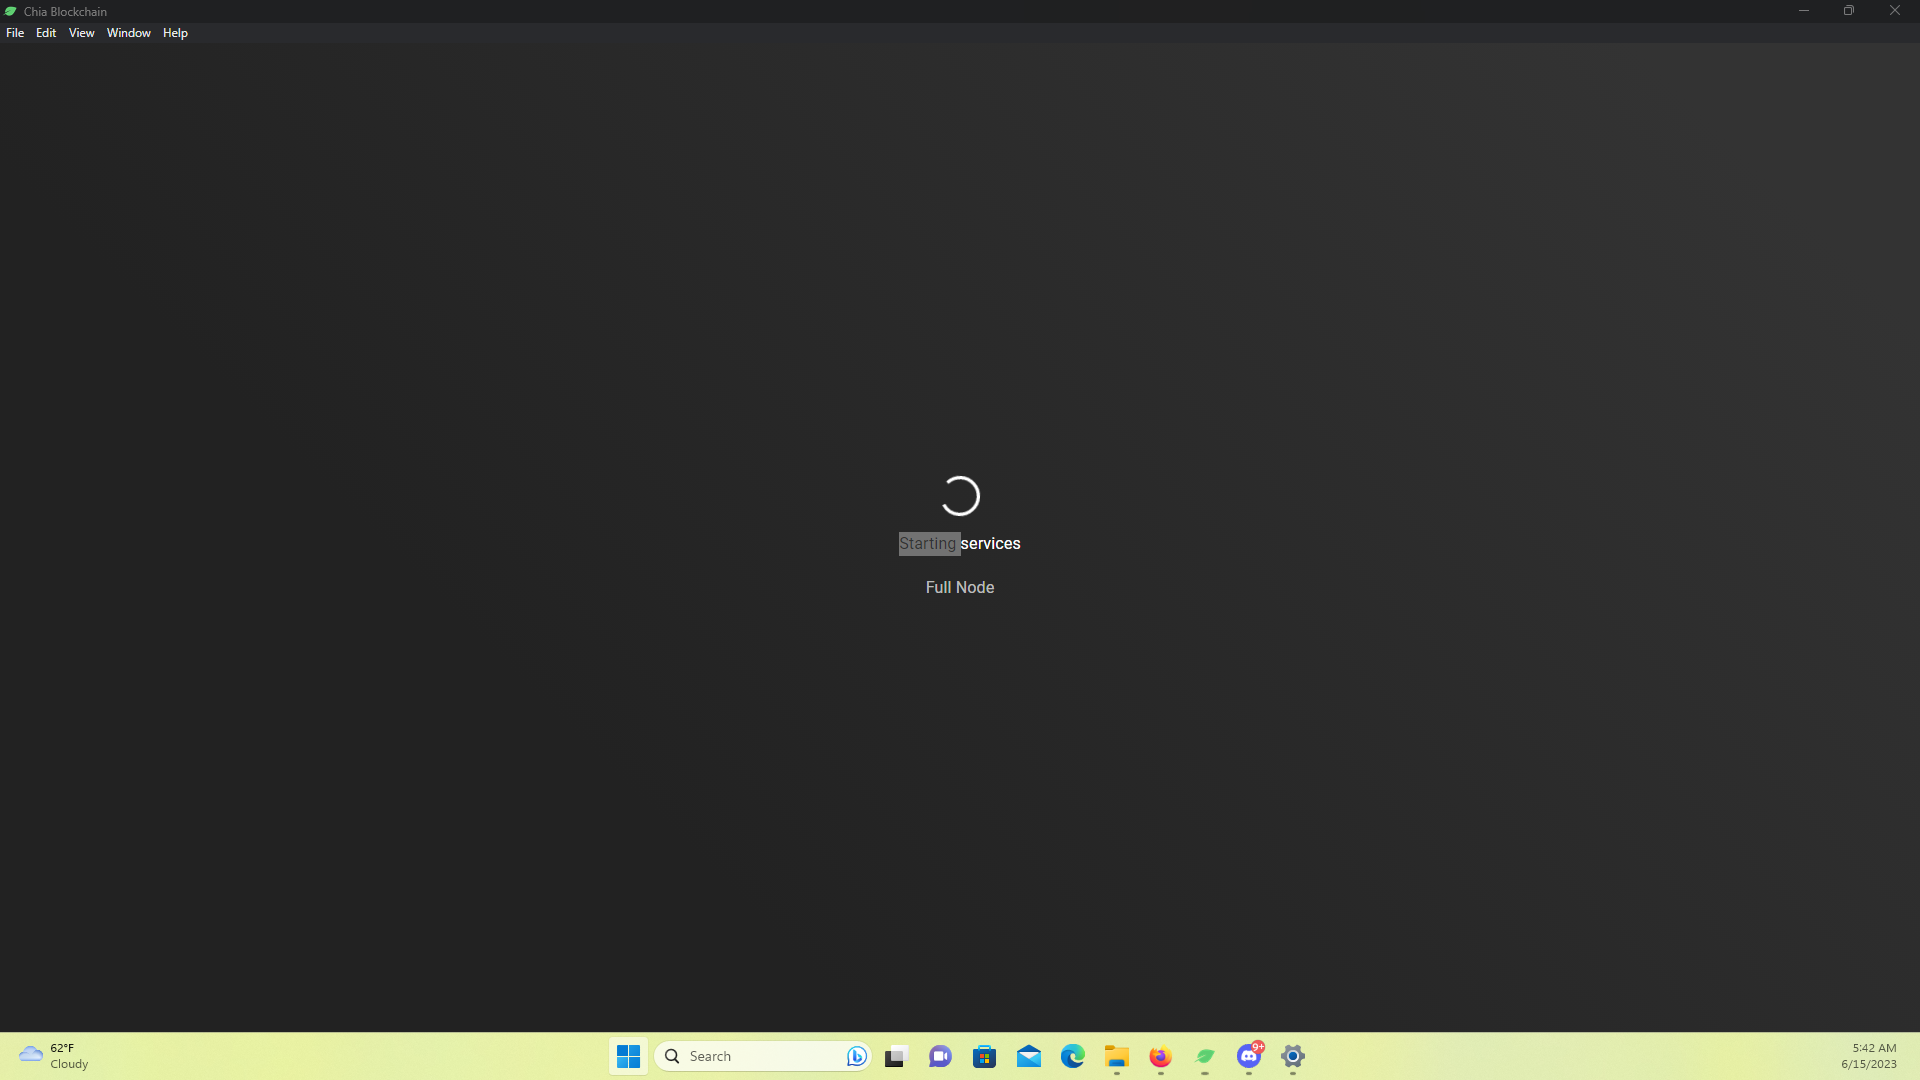
Task: Open the Chat app in the taskbar
Action: coord(939,1056)
